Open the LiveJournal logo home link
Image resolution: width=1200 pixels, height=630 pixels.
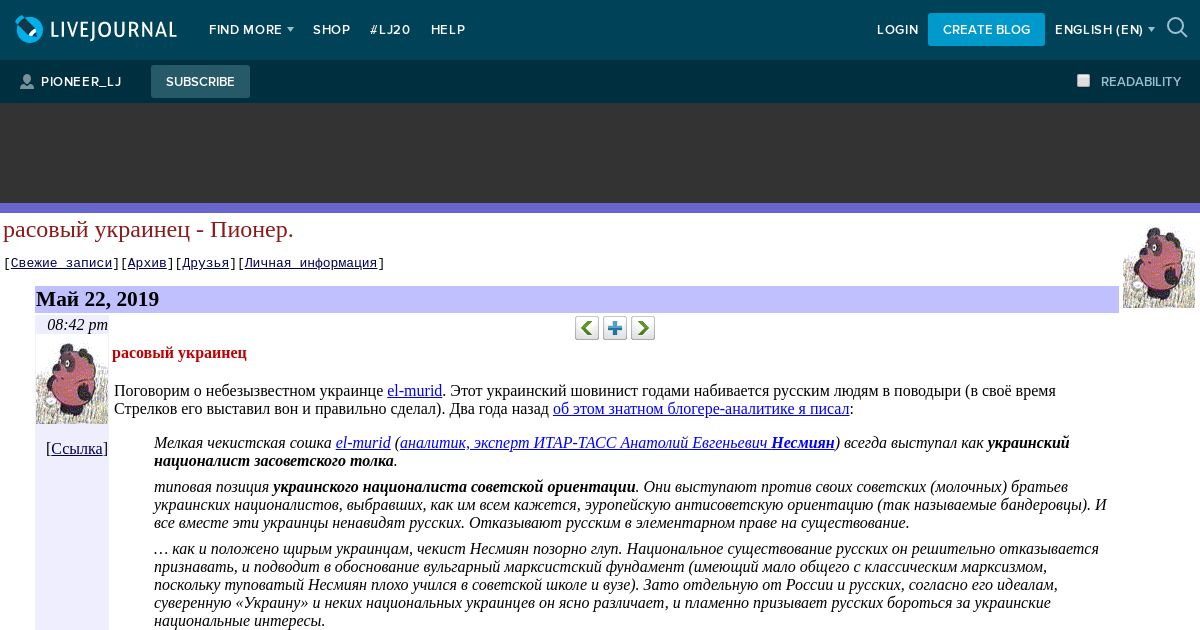[96, 30]
